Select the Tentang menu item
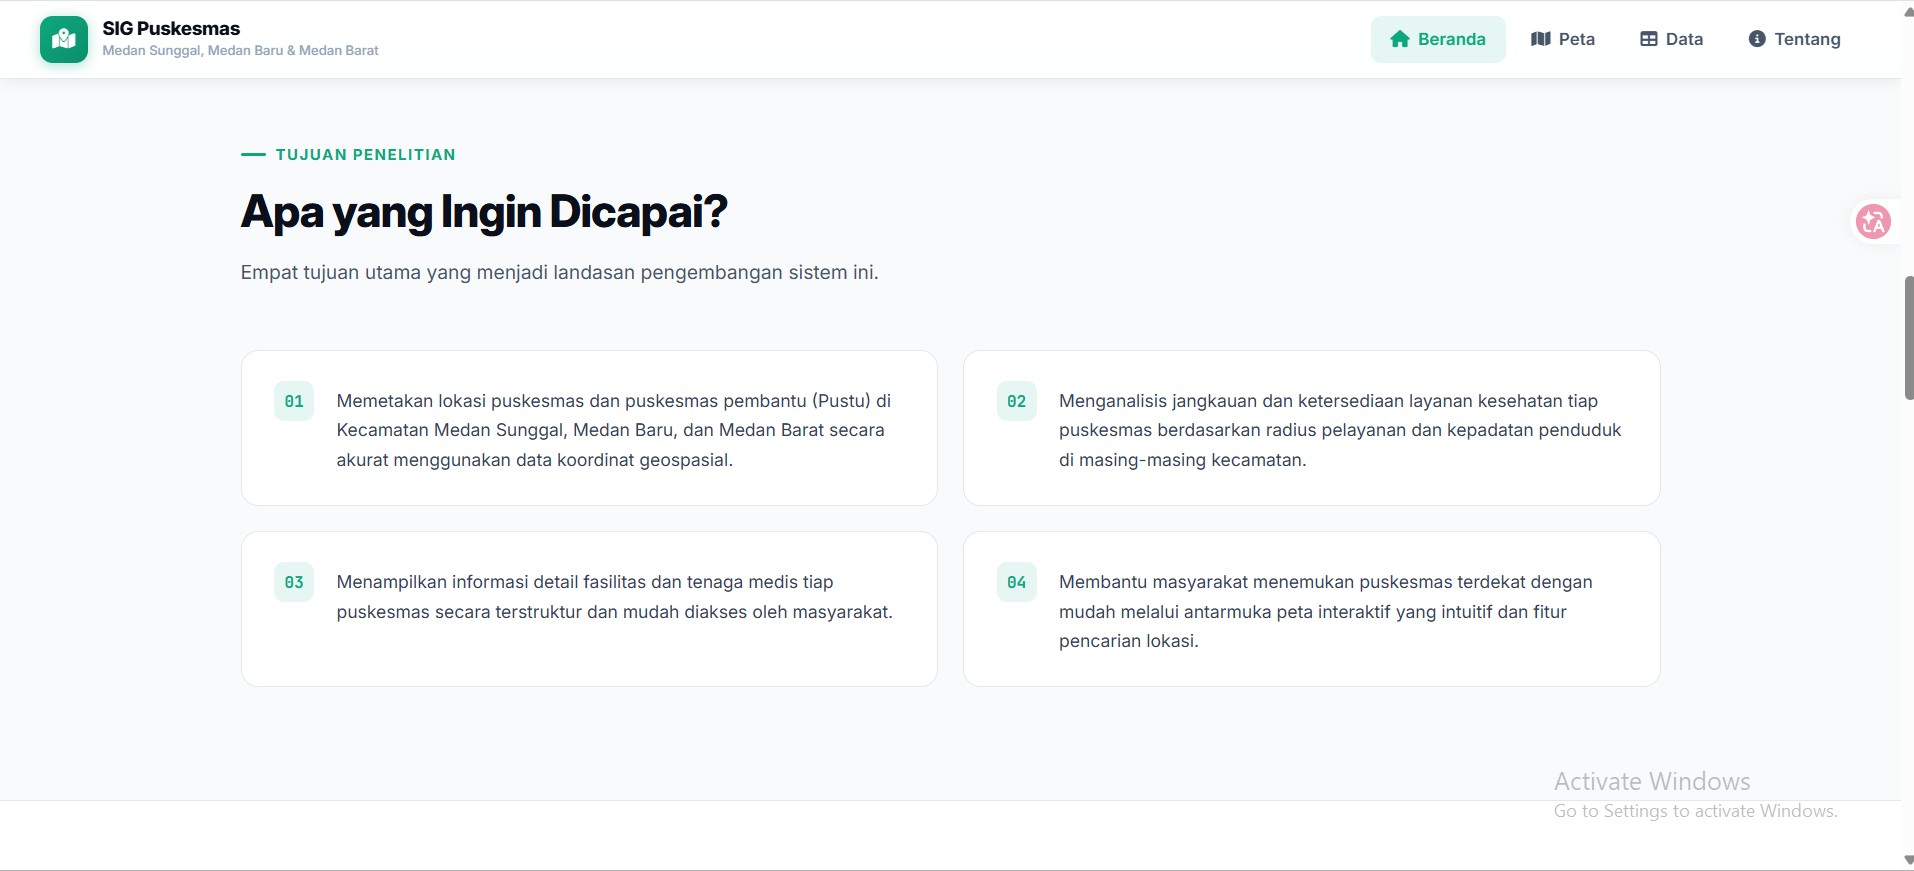Screen dimensions: 1914x871 coord(1794,39)
